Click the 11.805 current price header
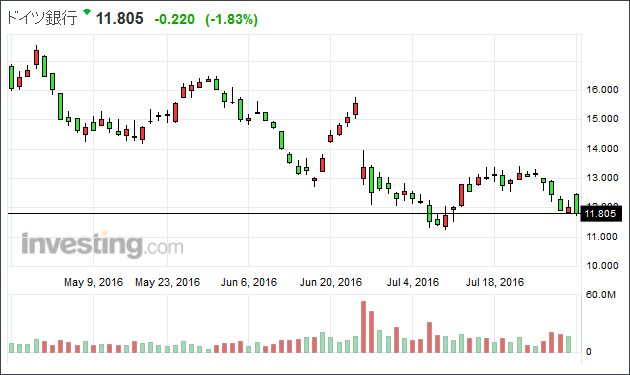Viewport: 630px width, 375px height. click(x=120, y=18)
